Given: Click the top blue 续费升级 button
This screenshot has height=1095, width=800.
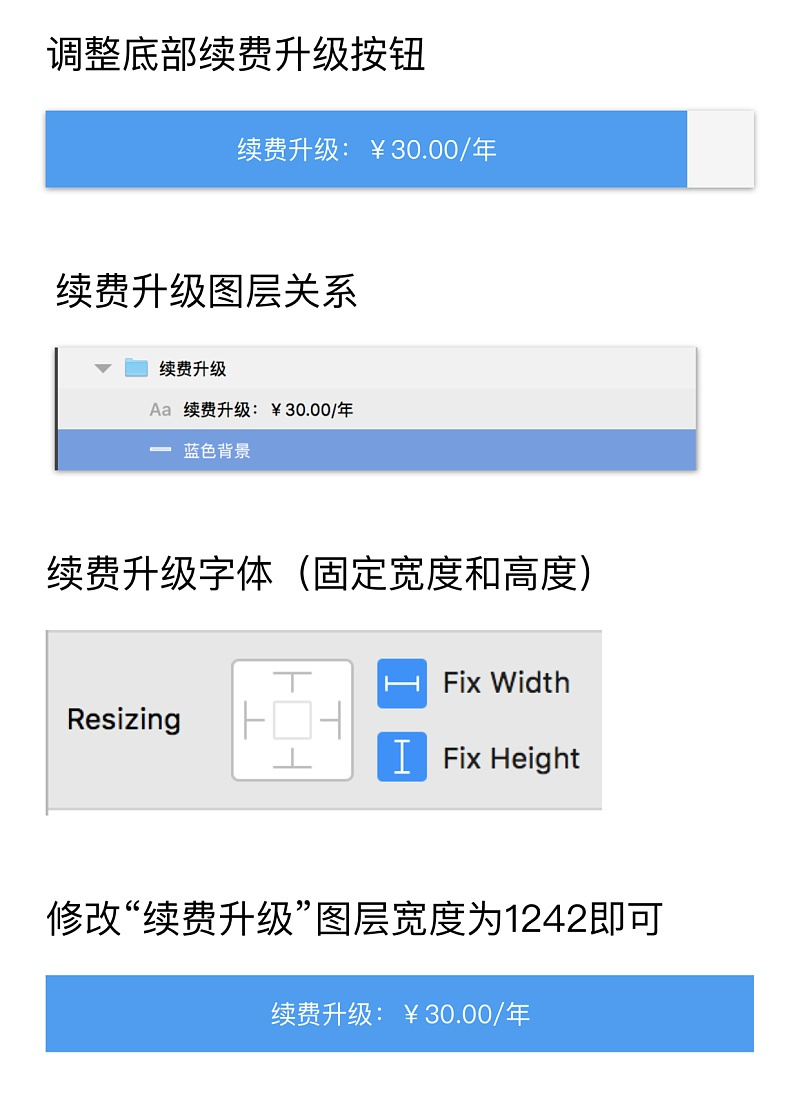Looking at the screenshot, I should click(x=366, y=149).
